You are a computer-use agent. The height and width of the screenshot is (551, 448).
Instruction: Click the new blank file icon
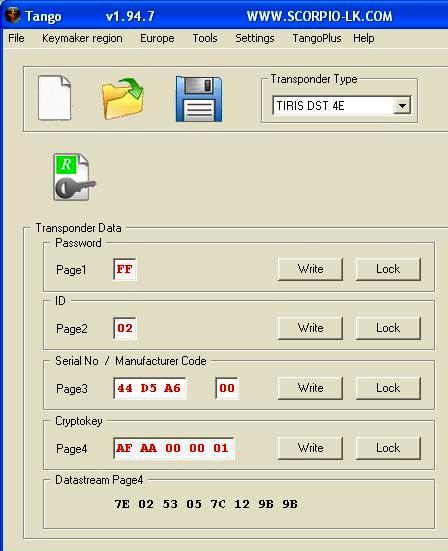point(54,98)
